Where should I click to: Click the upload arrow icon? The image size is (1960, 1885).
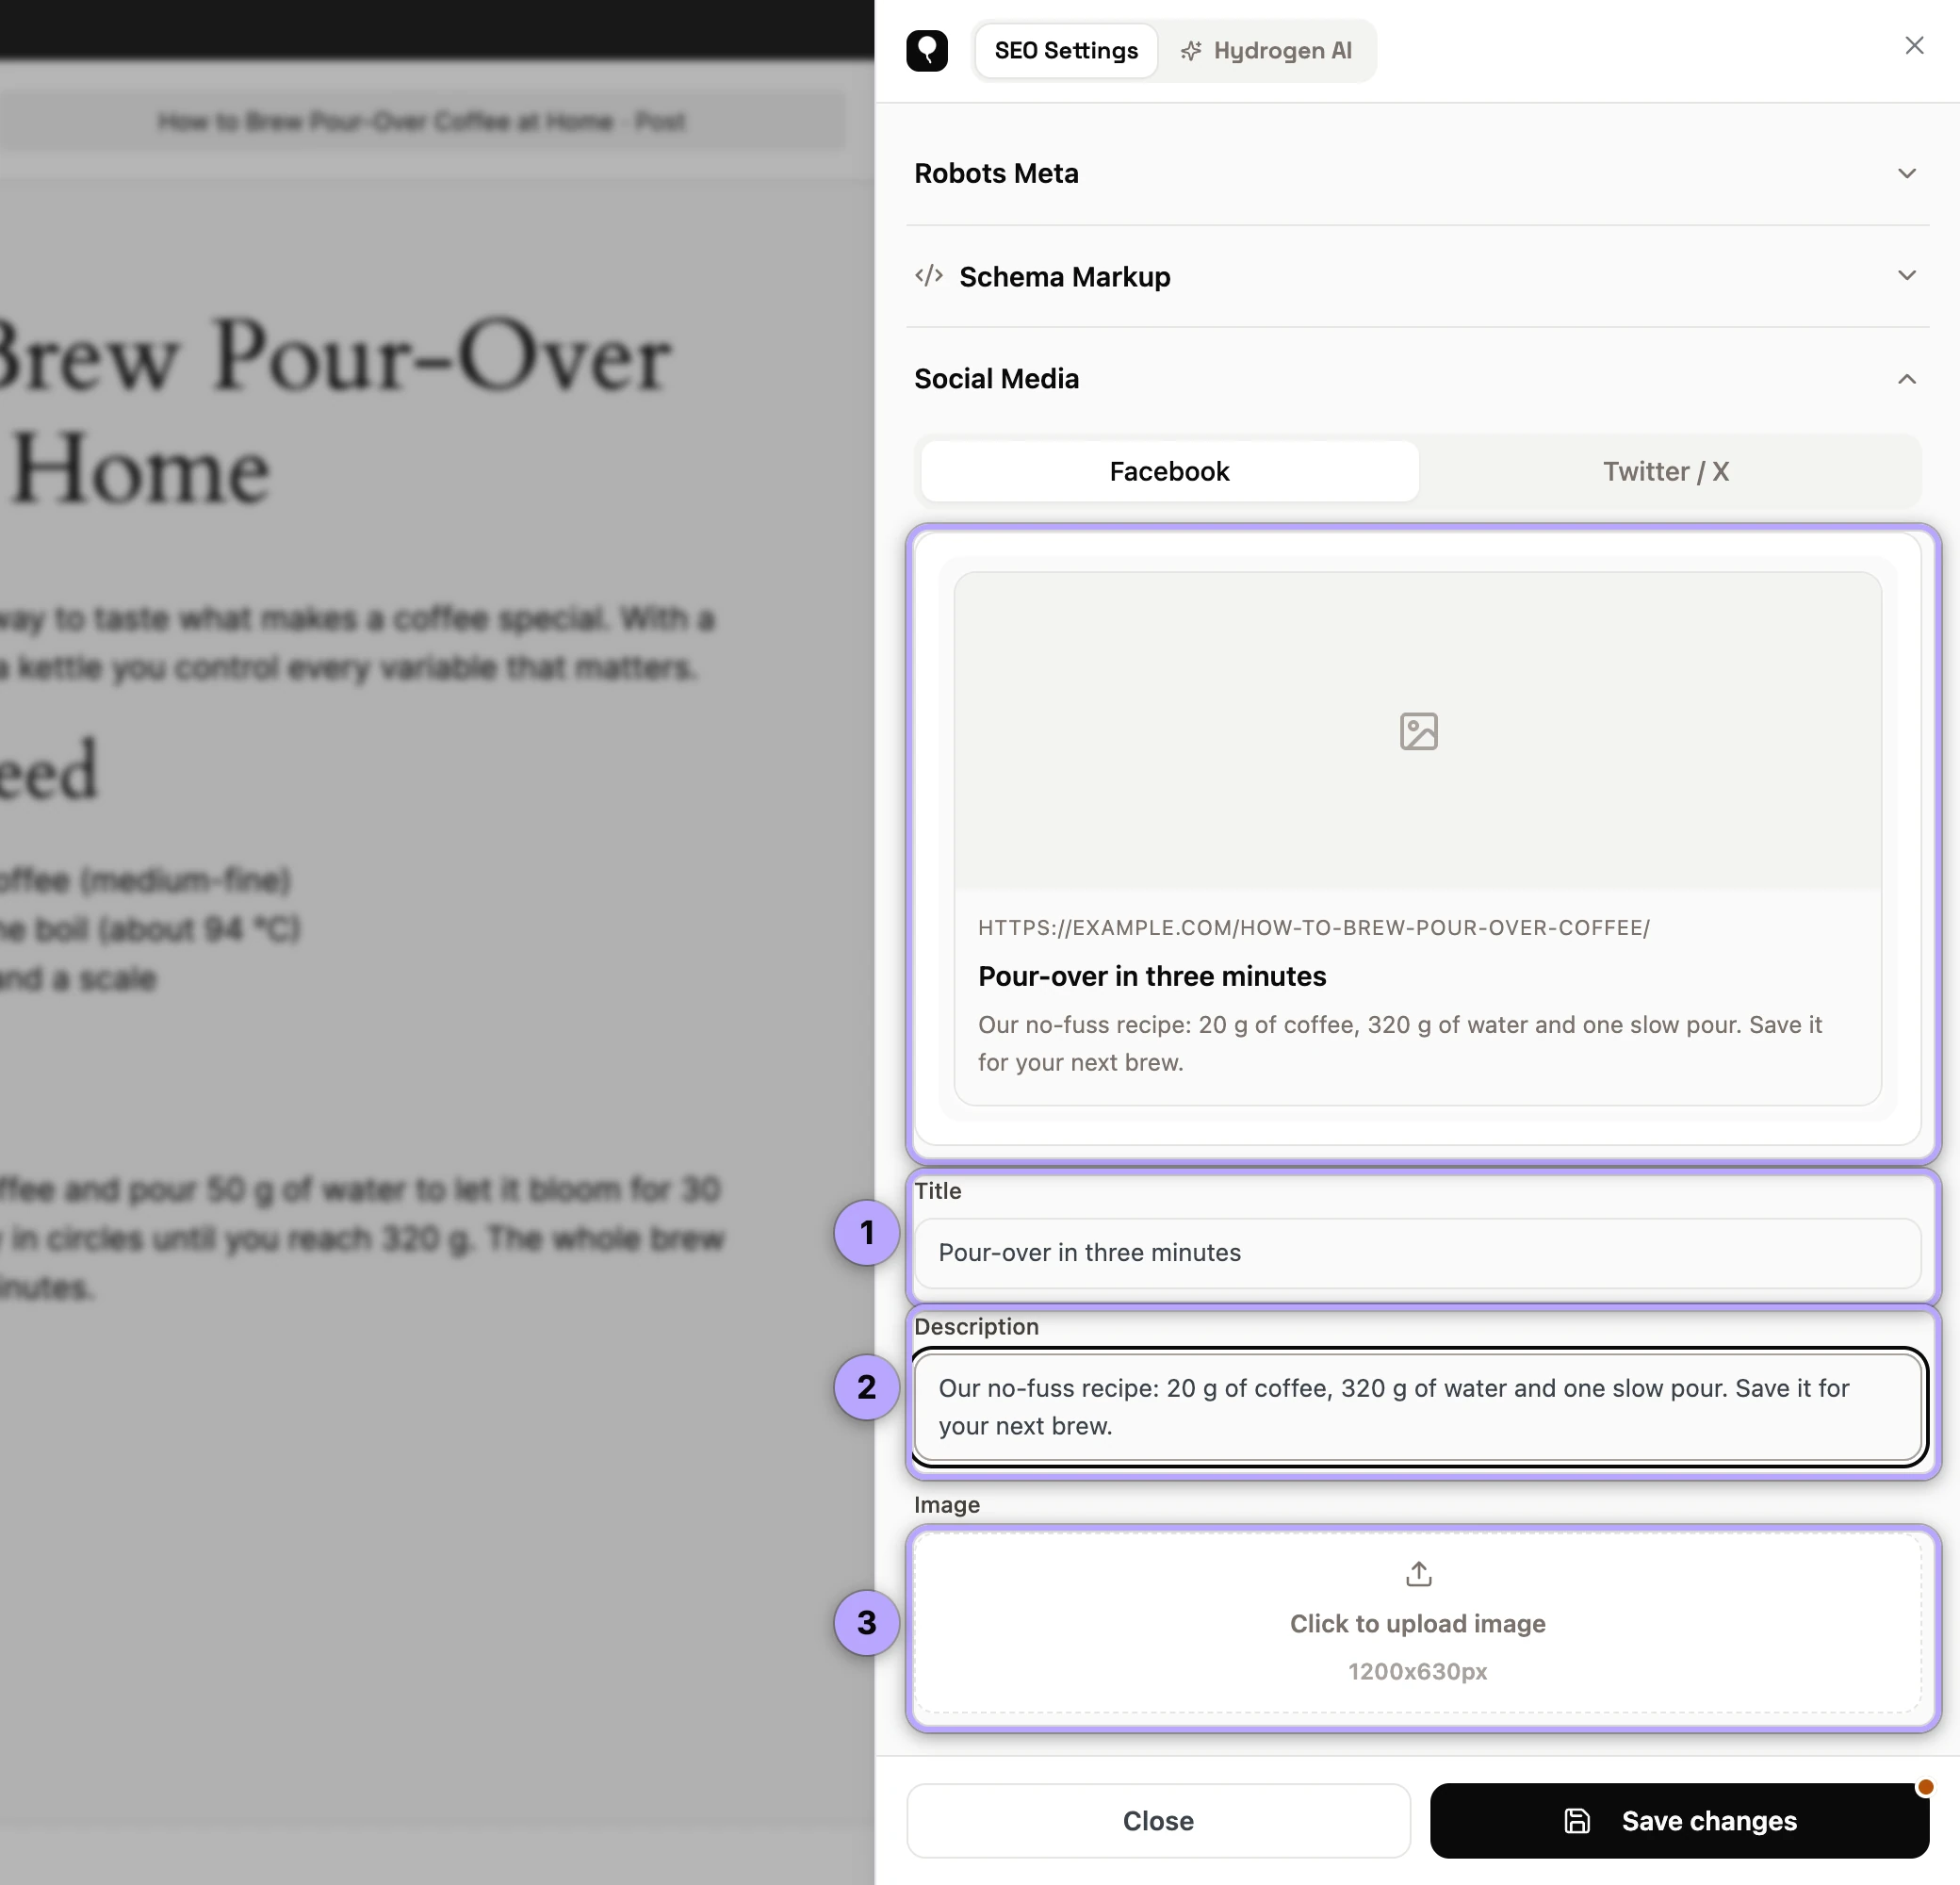(1418, 1574)
